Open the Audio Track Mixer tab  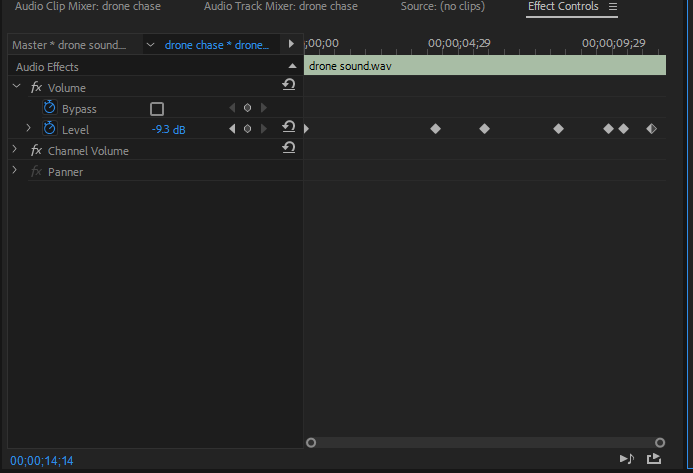click(281, 6)
